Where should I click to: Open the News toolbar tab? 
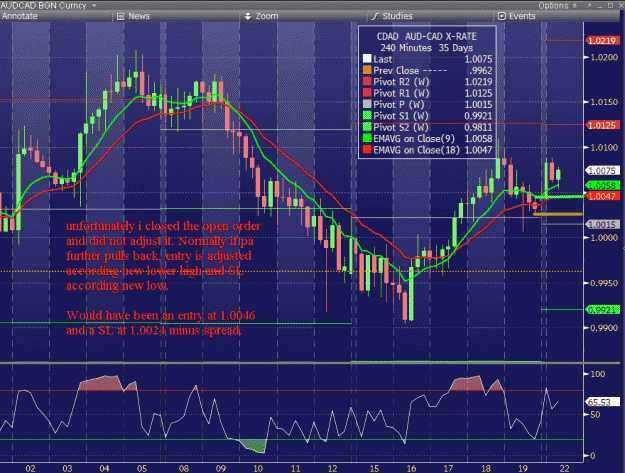(139, 16)
